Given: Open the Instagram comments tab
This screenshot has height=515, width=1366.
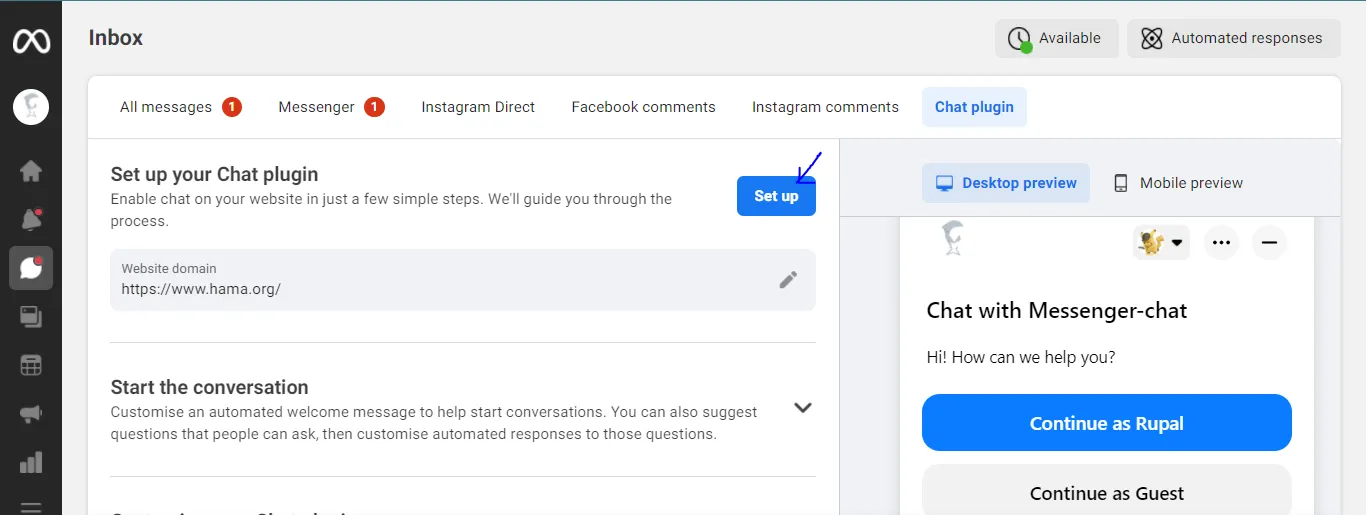Looking at the screenshot, I should click(825, 107).
